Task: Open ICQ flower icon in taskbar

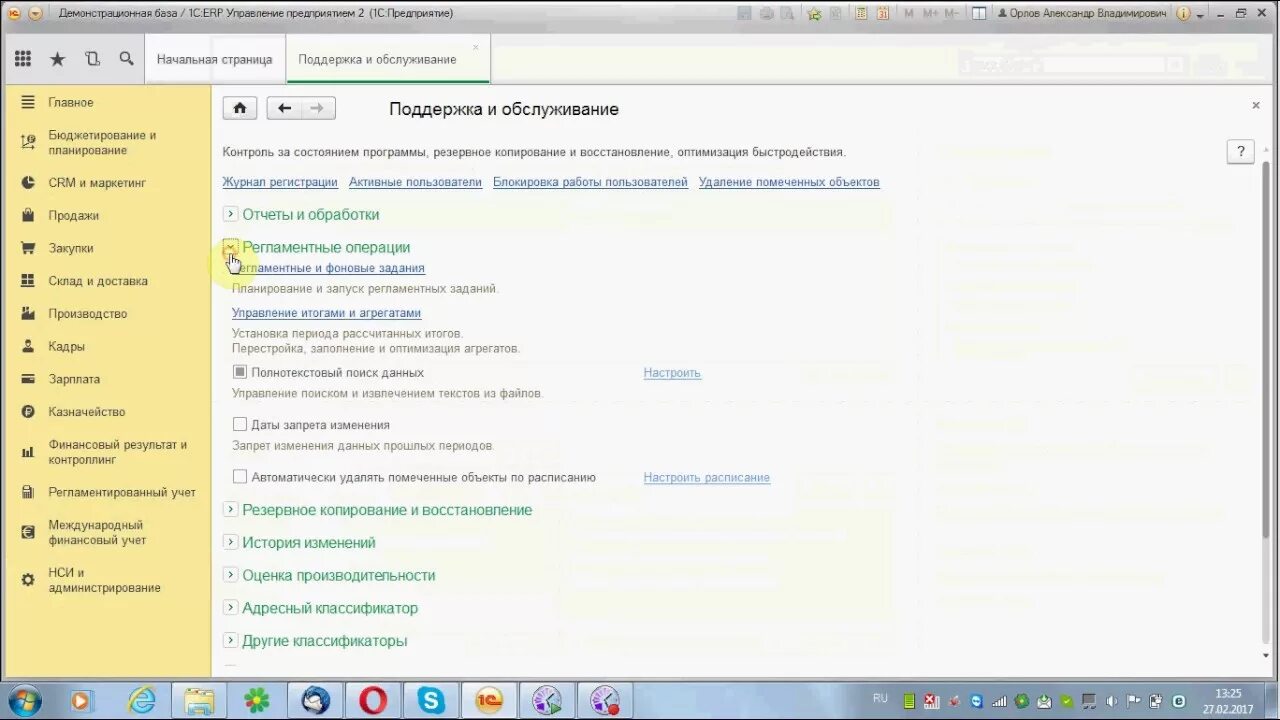Action: [x=257, y=700]
